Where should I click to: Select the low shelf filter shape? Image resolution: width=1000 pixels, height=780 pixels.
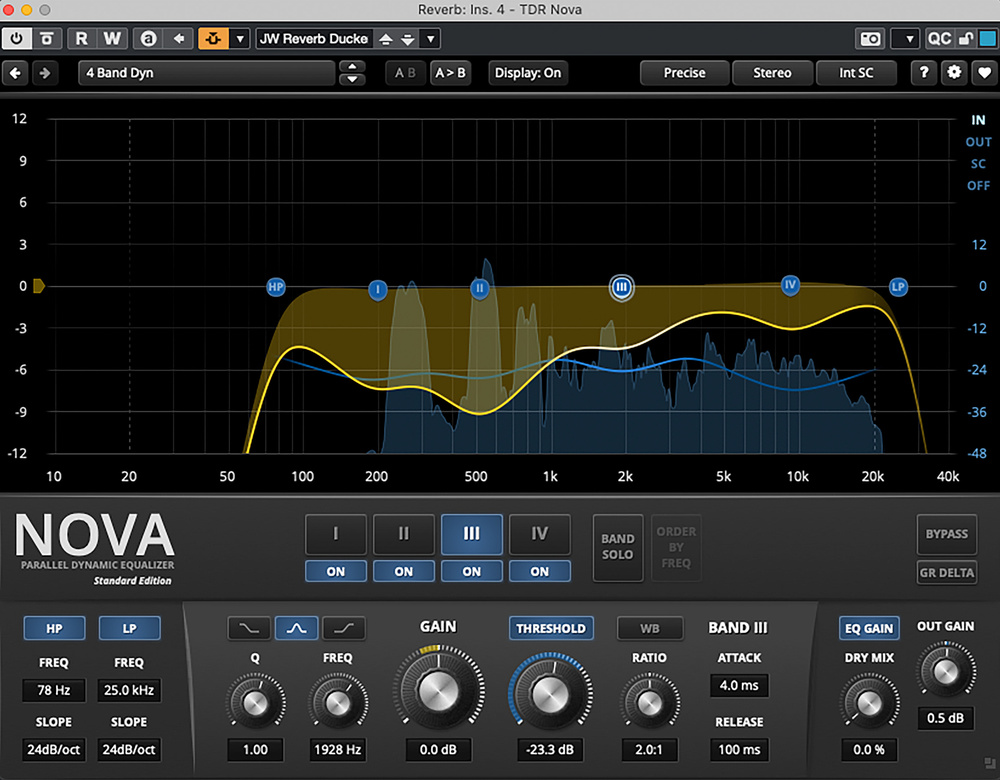point(249,628)
